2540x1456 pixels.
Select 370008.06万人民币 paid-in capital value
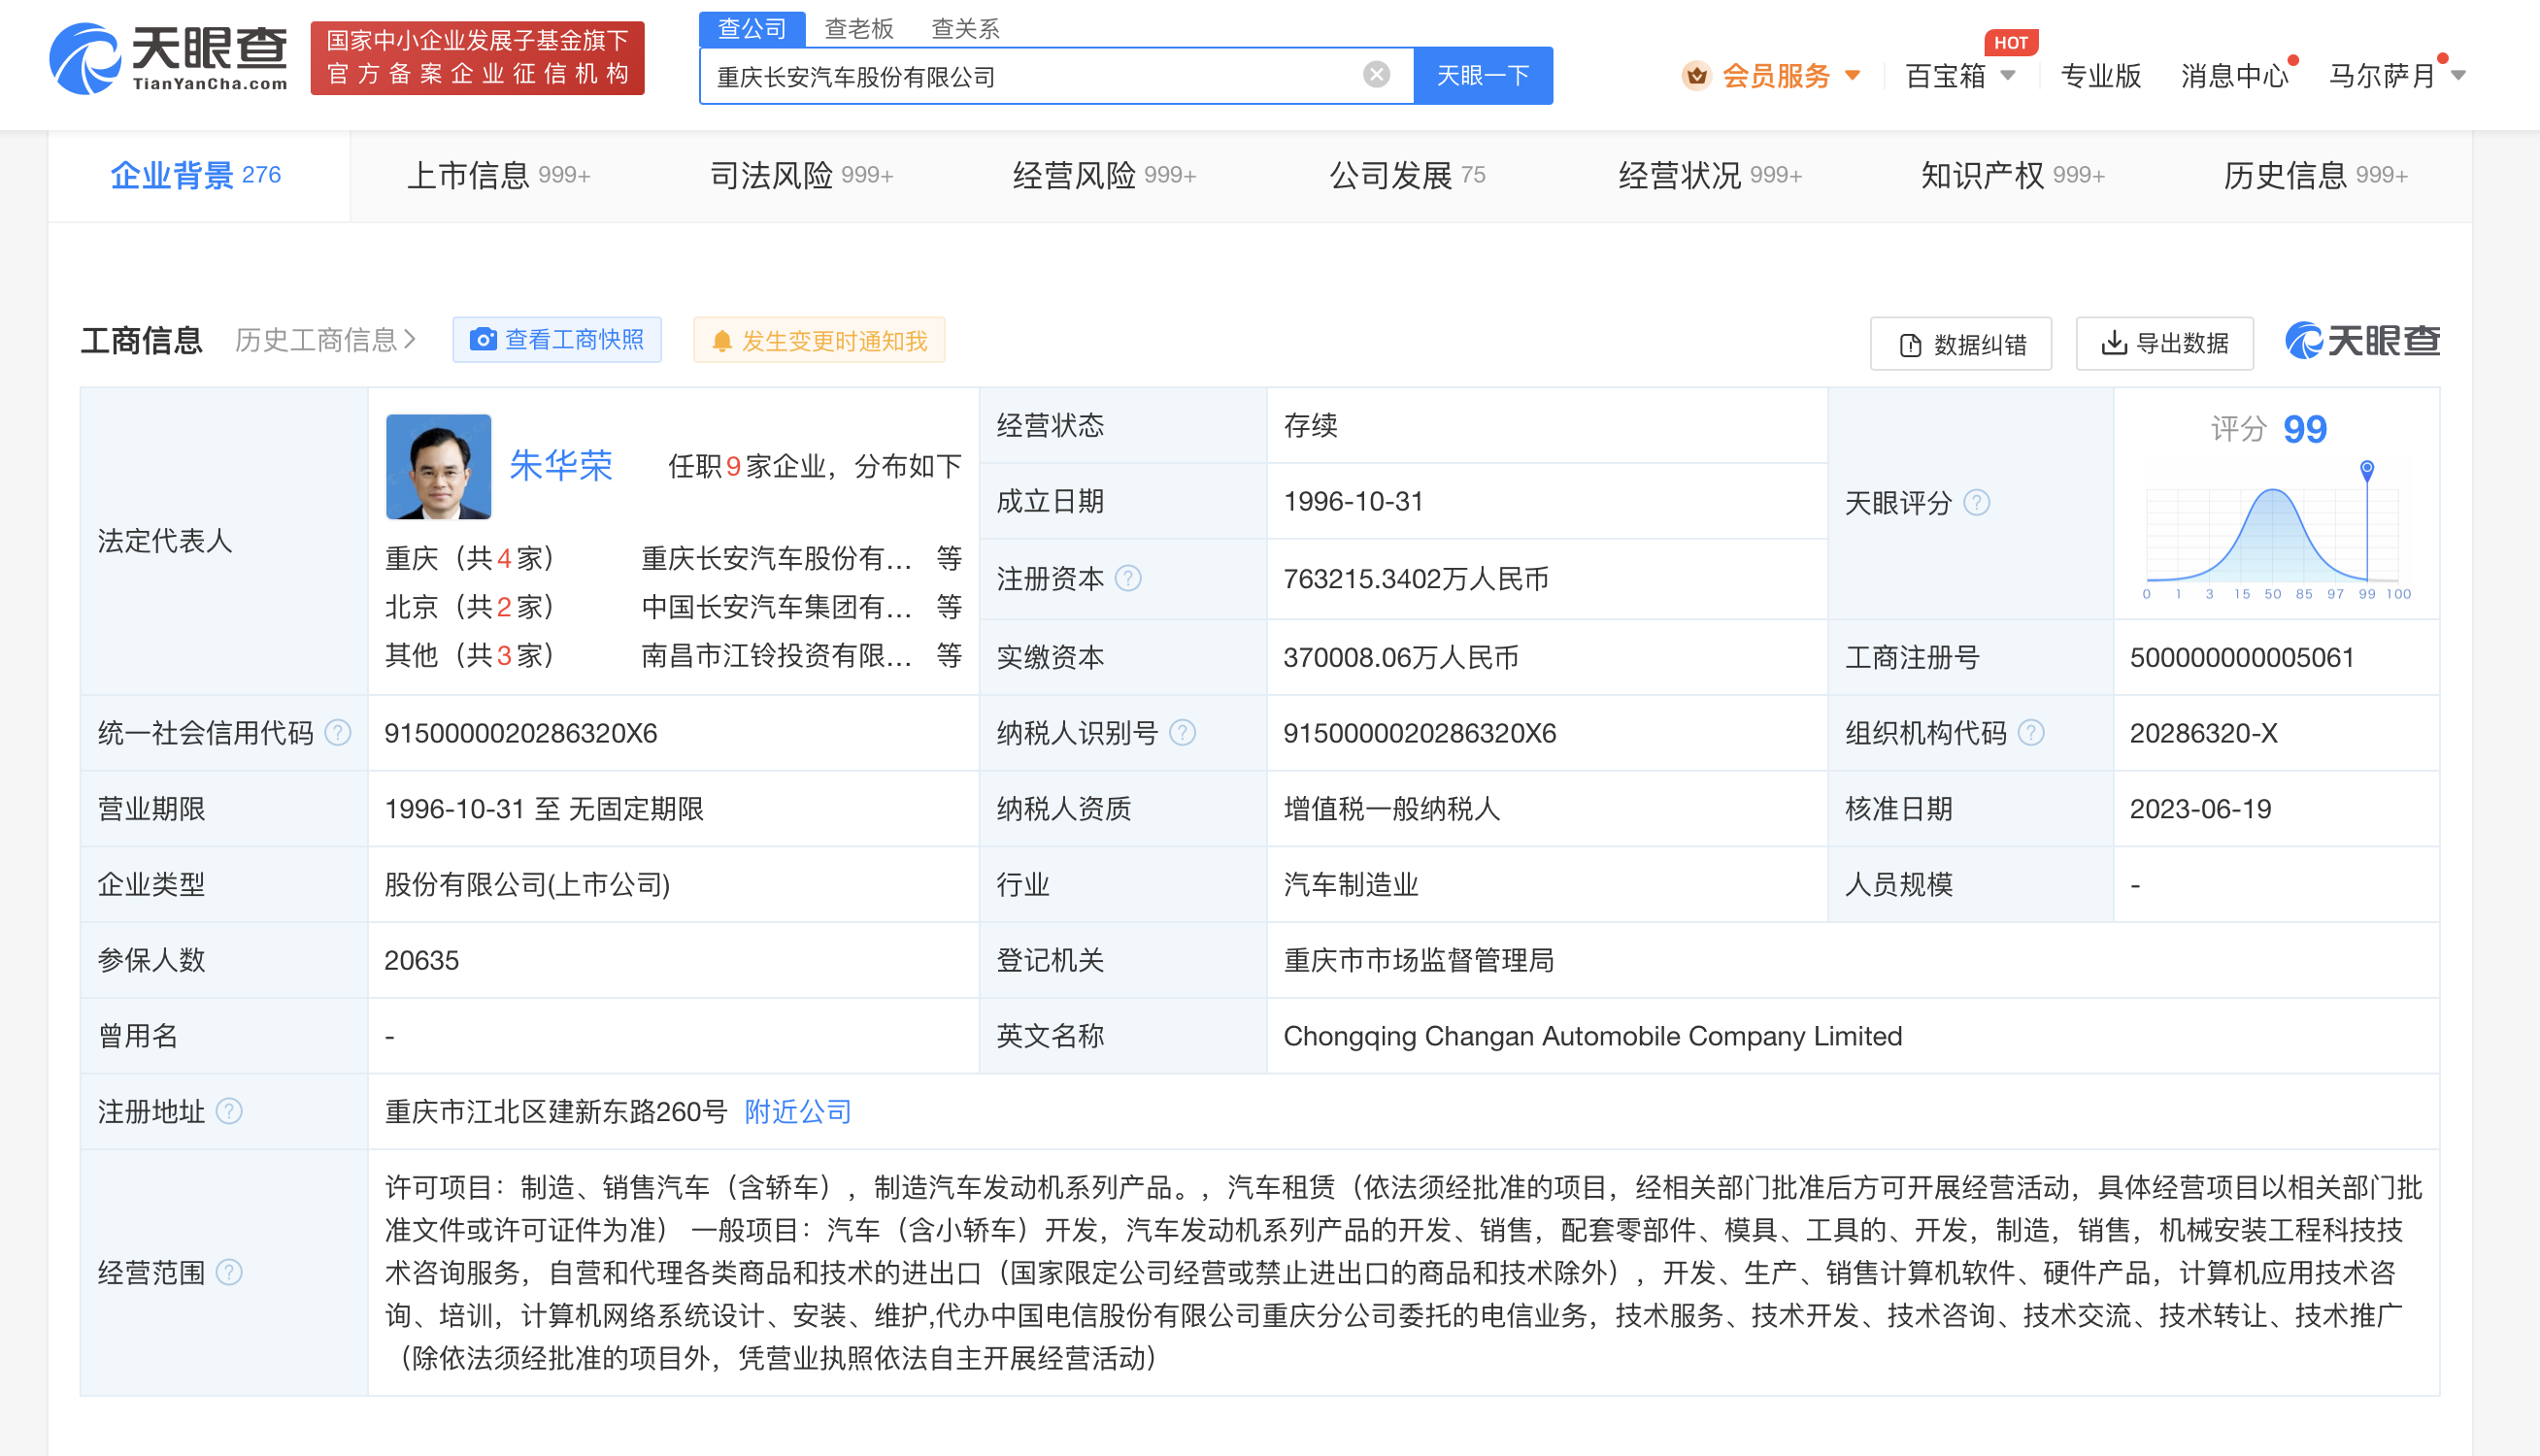[1401, 657]
